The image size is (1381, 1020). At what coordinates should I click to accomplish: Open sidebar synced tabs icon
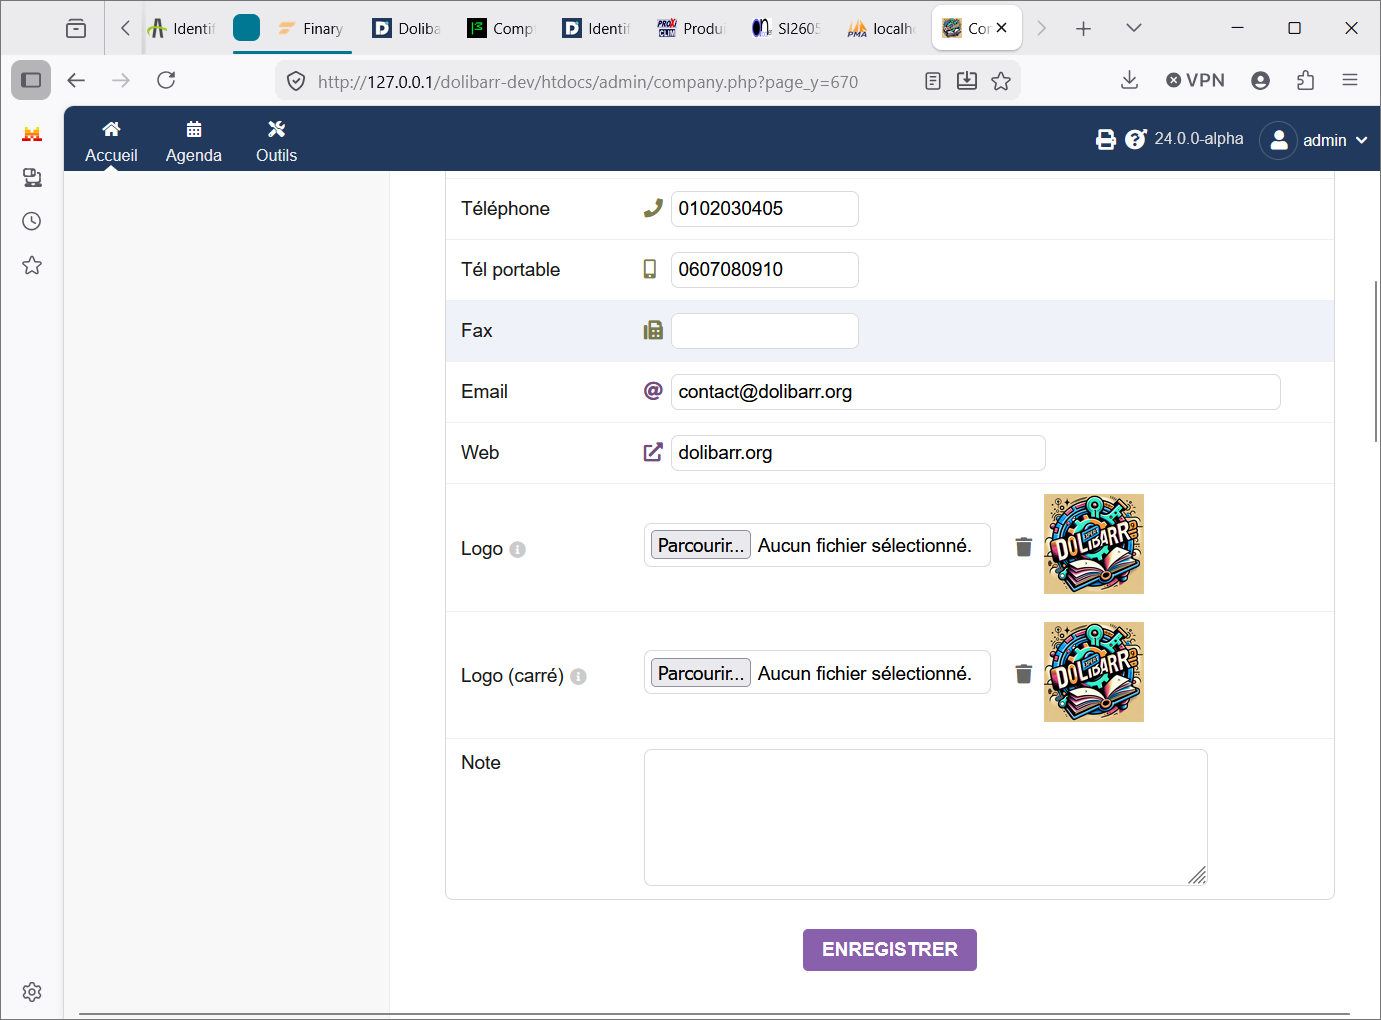(x=32, y=177)
